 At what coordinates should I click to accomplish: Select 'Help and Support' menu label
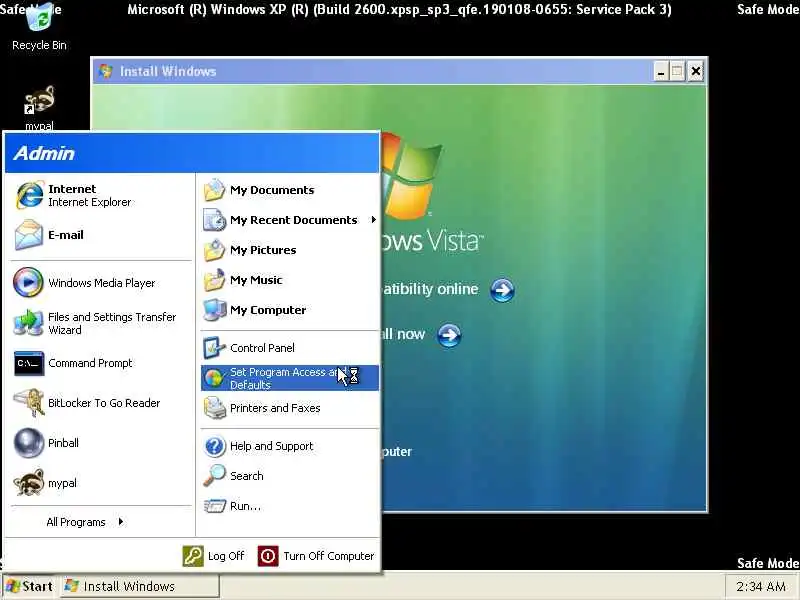coord(271,446)
